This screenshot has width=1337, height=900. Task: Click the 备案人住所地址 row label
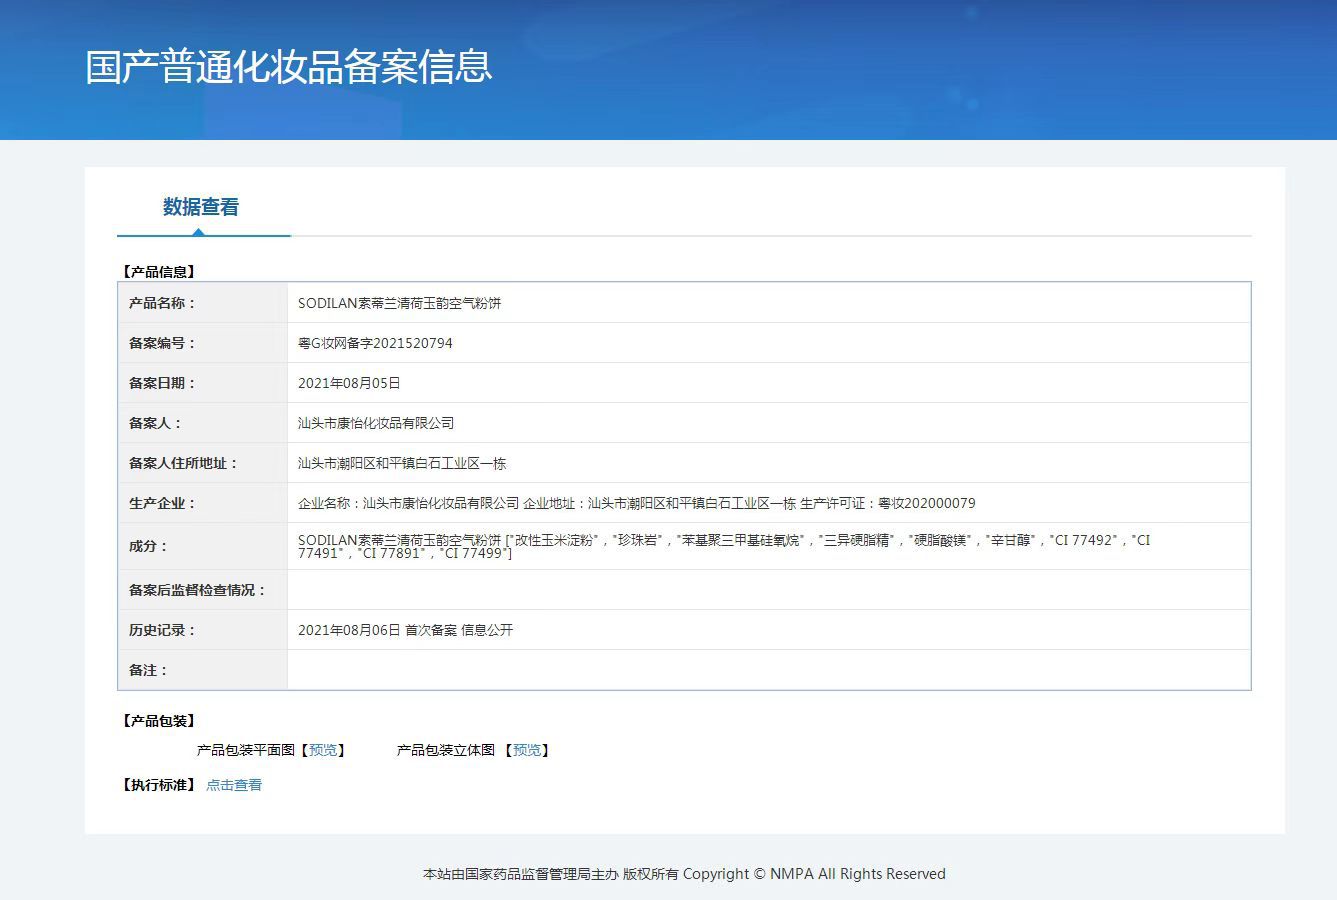183,463
